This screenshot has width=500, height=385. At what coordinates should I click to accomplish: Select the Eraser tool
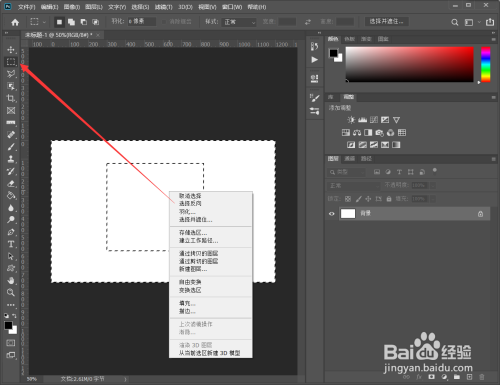(x=11, y=183)
